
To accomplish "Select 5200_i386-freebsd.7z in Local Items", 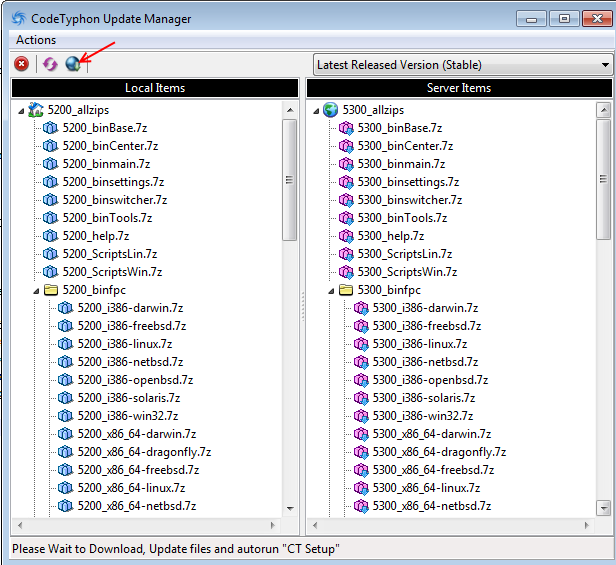I will click(132, 326).
